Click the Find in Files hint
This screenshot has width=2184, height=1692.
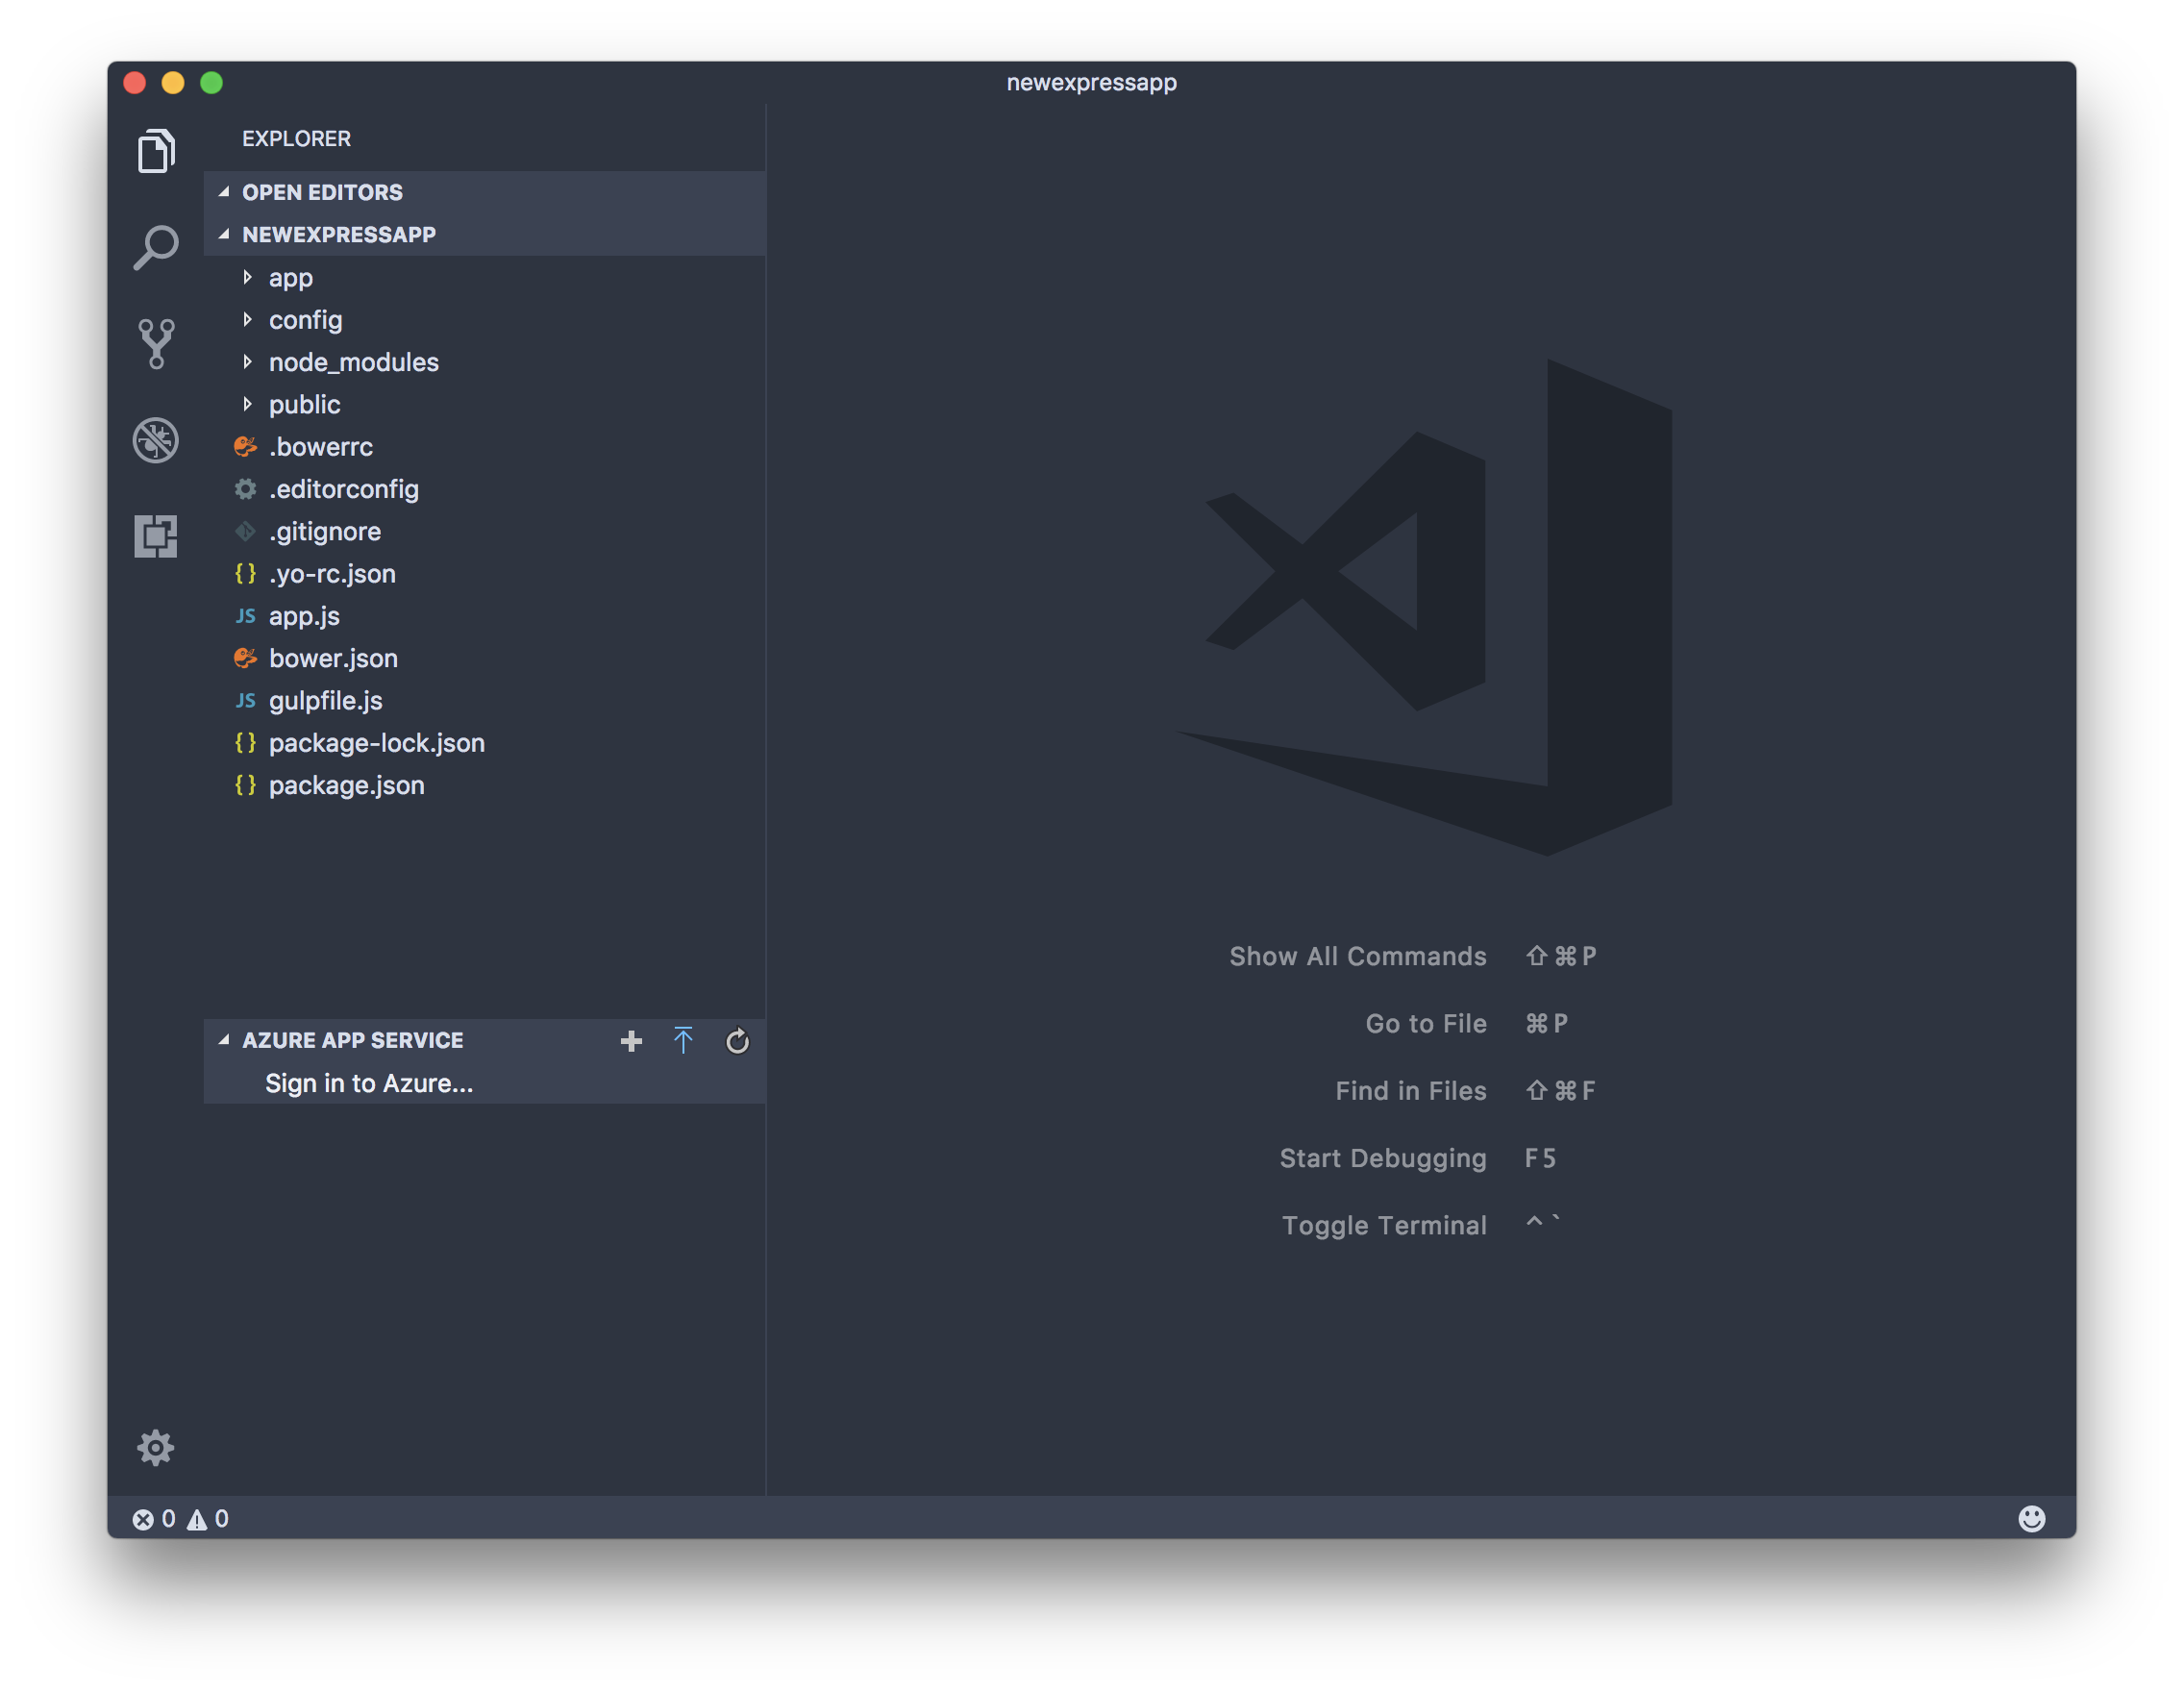coord(1411,1090)
